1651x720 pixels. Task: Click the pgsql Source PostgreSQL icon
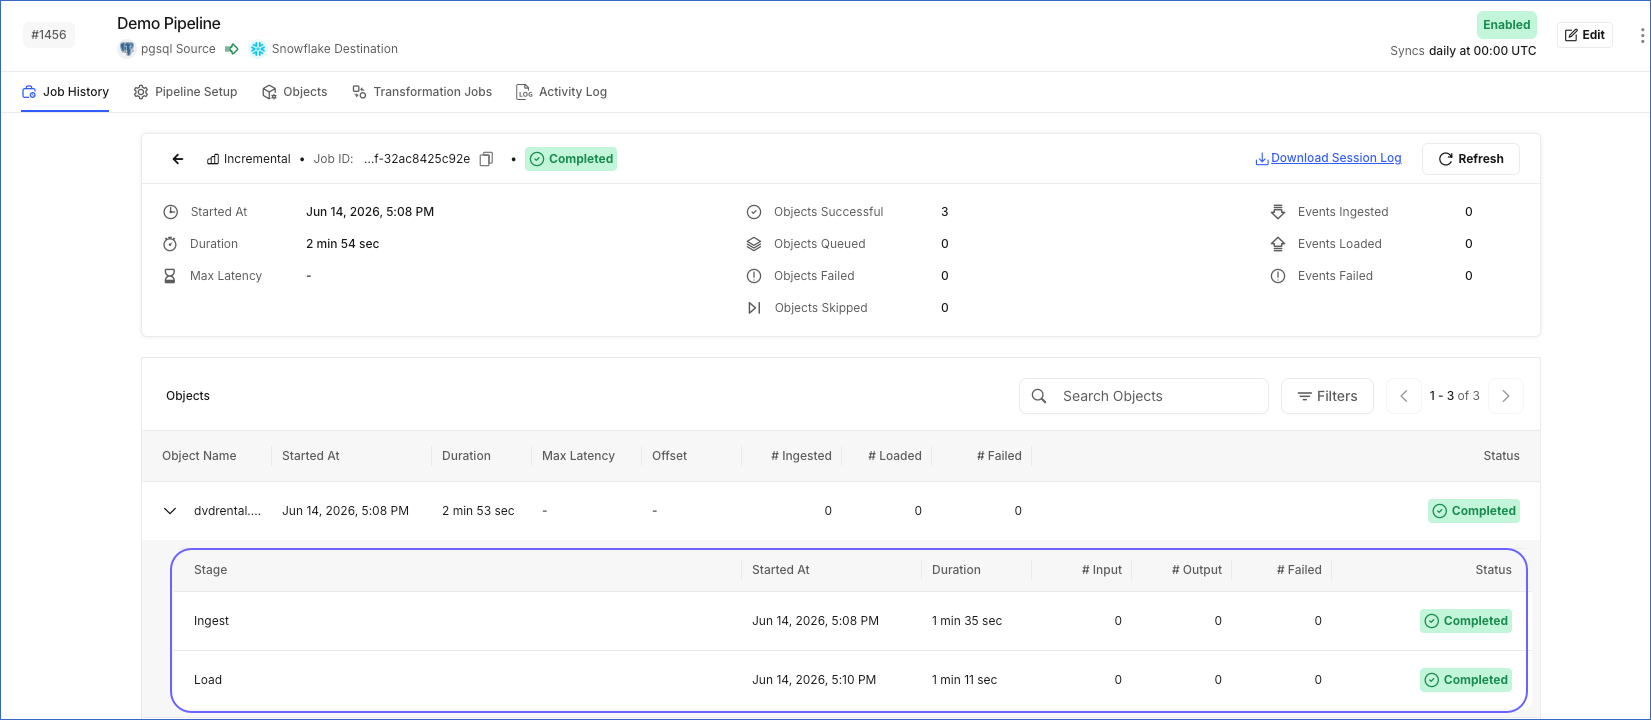coord(127,49)
